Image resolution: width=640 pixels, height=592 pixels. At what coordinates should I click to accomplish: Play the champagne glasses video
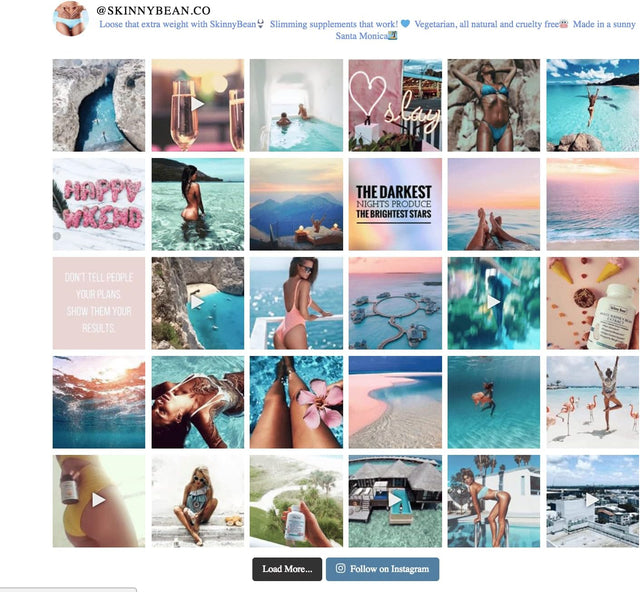(x=198, y=105)
